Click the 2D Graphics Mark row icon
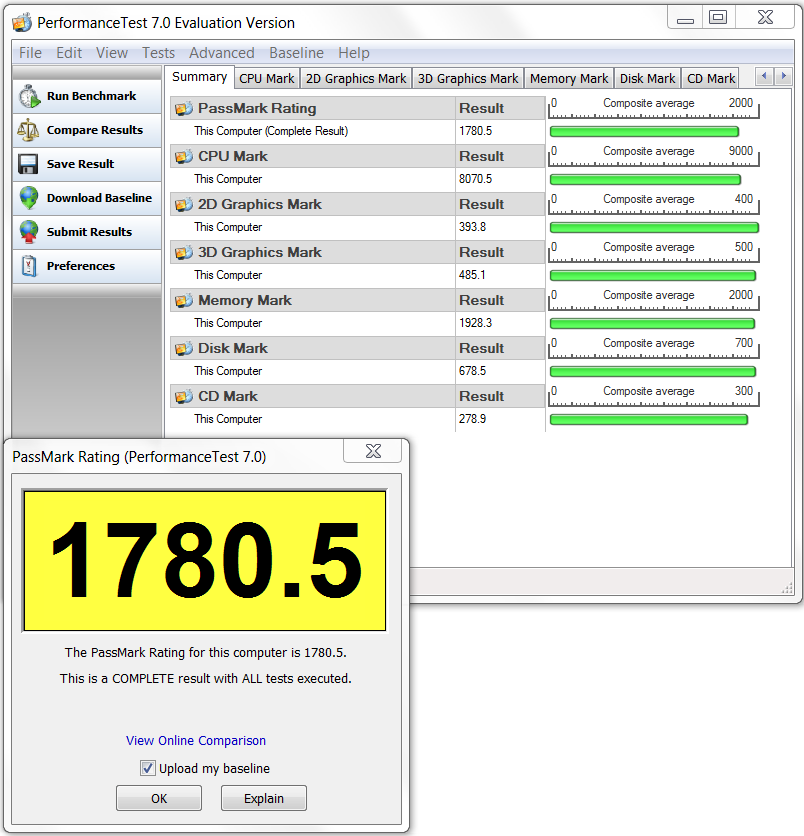The height and width of the screenshot is (836, 804). tap(183, 204)
